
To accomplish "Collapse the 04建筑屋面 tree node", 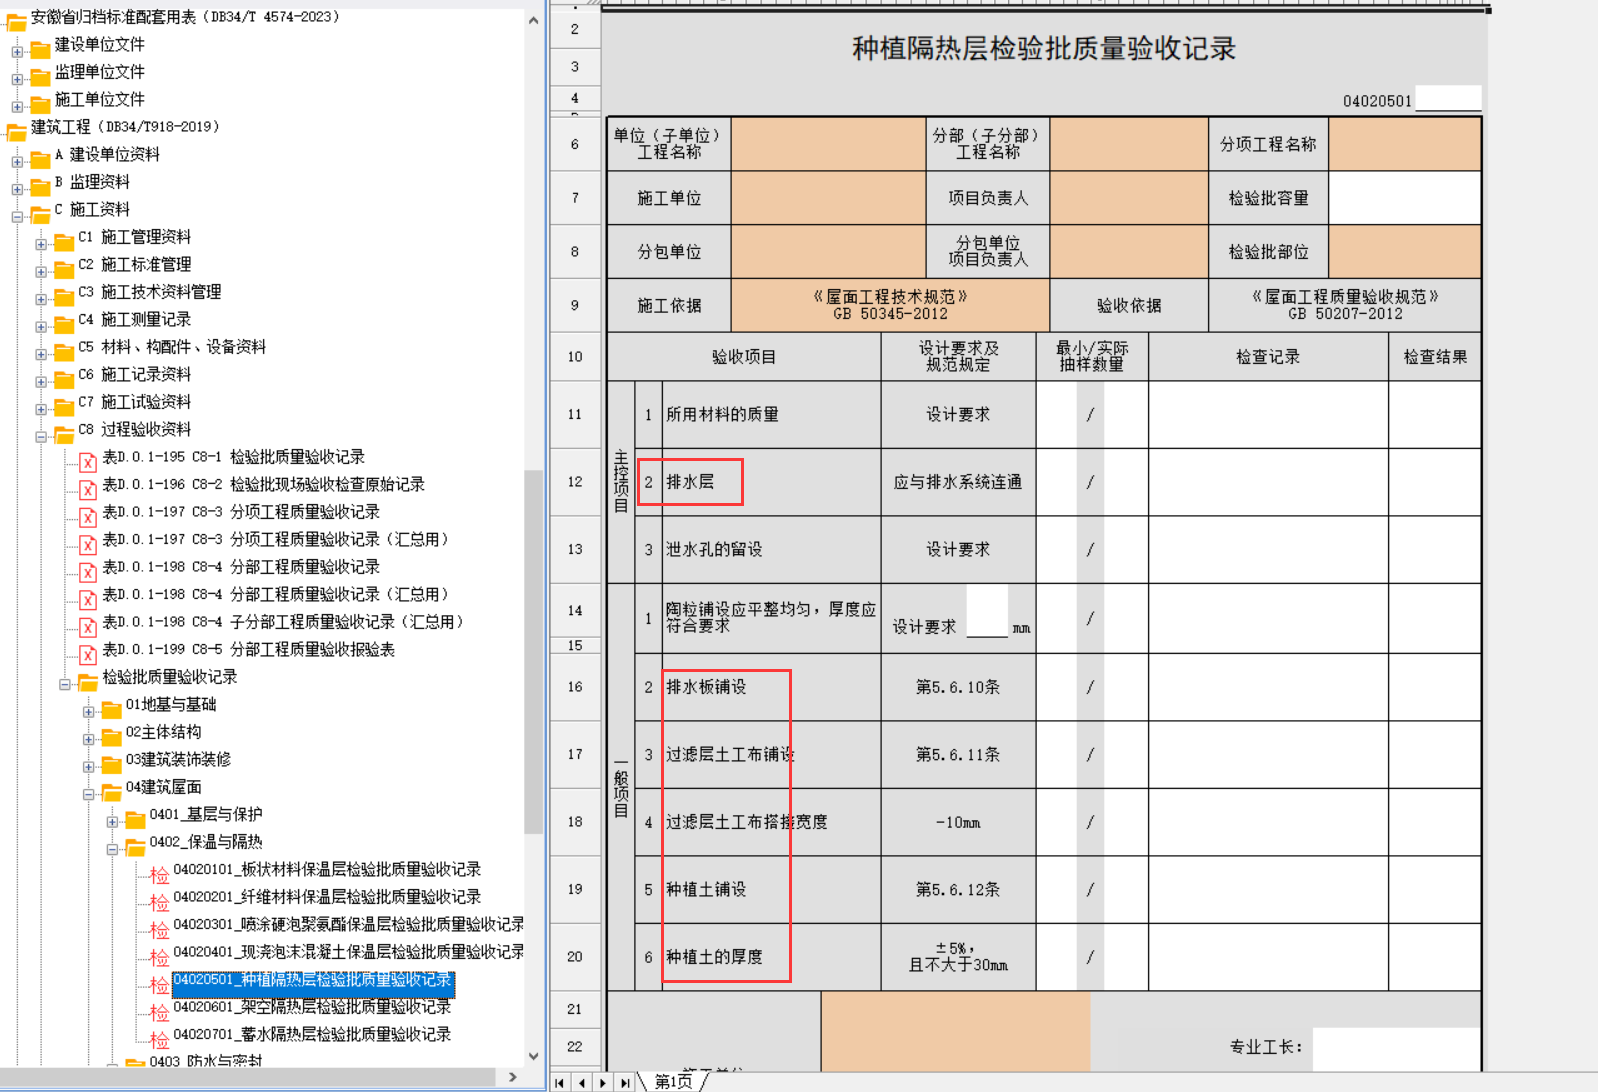I will coord(88,794).
